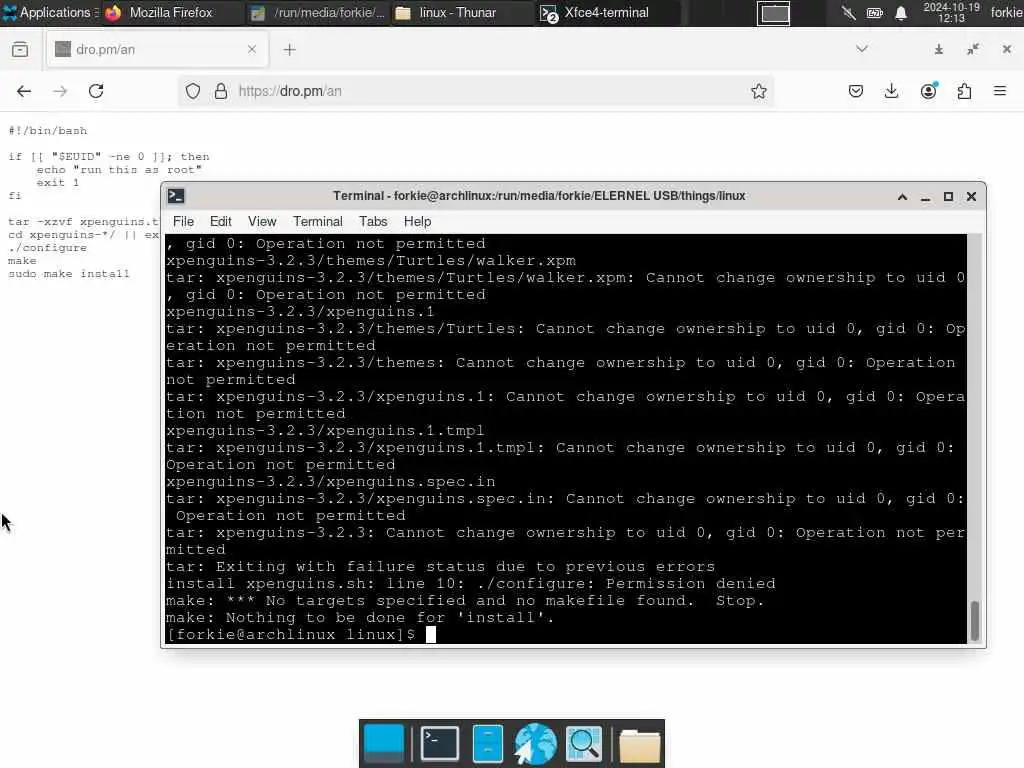Open the Firefox downloads panel

point(891,91)
